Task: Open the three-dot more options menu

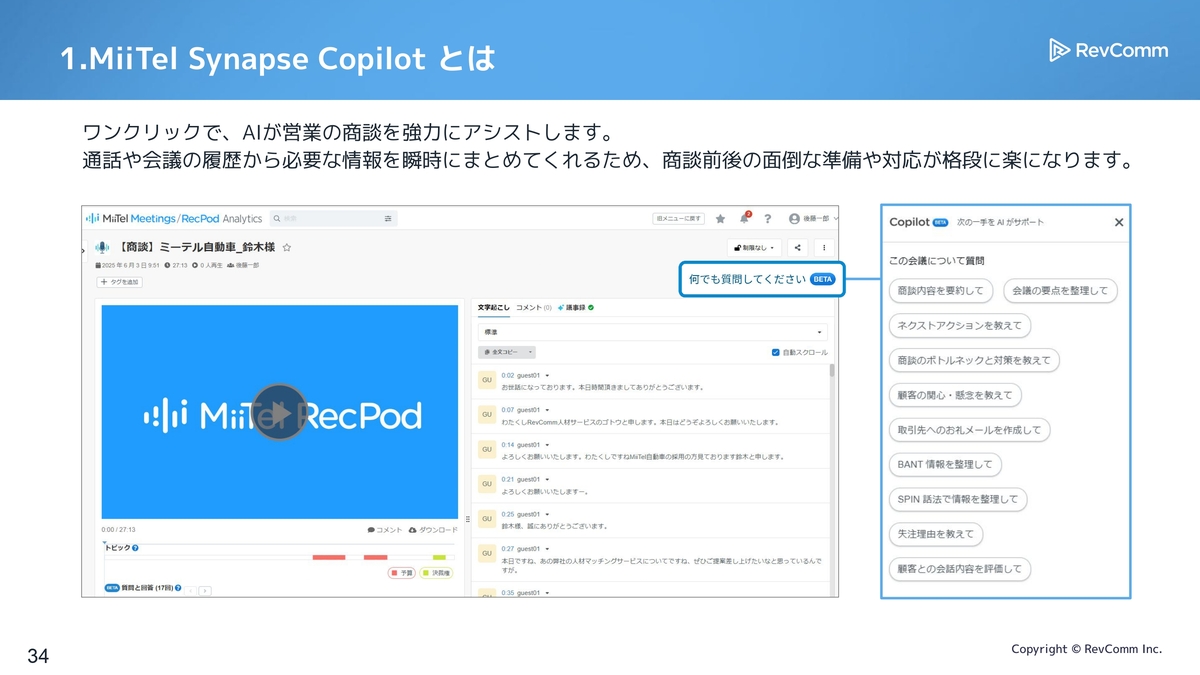Action: coord(824,247)
